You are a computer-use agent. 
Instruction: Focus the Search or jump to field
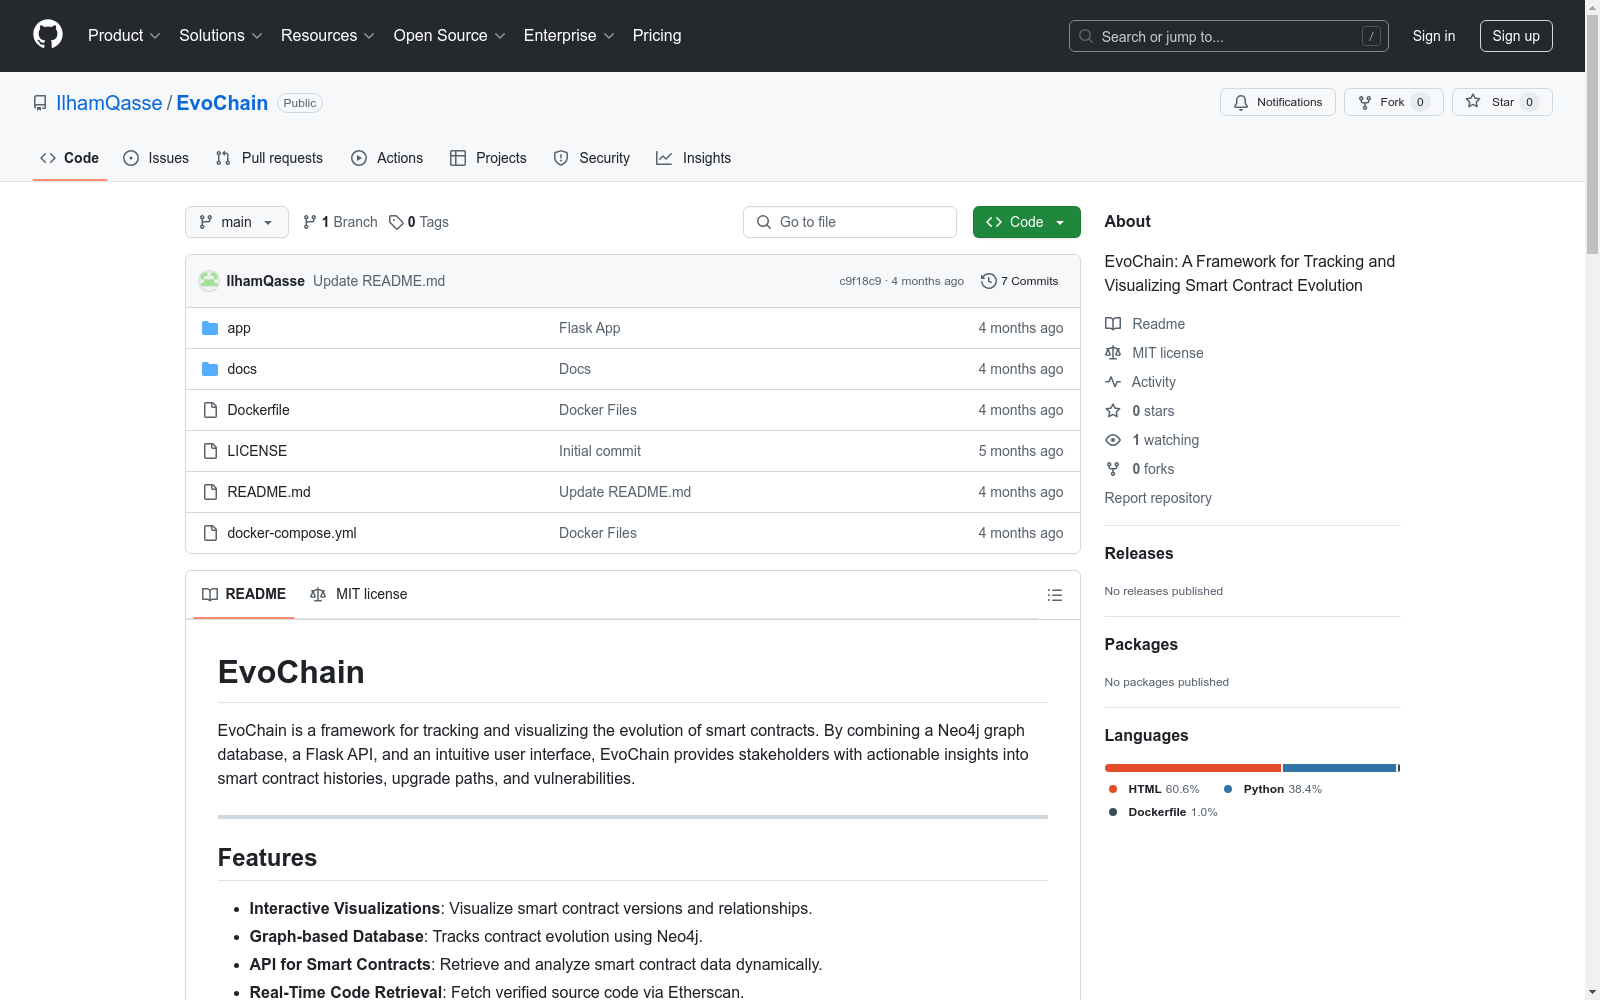(1229, 36)
